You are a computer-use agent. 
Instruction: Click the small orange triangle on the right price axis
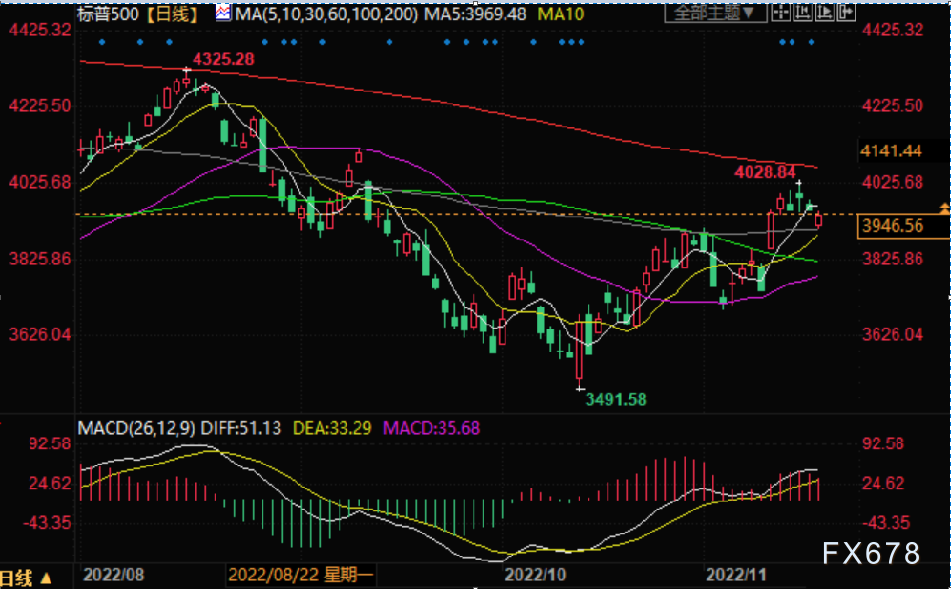(943, 207)
